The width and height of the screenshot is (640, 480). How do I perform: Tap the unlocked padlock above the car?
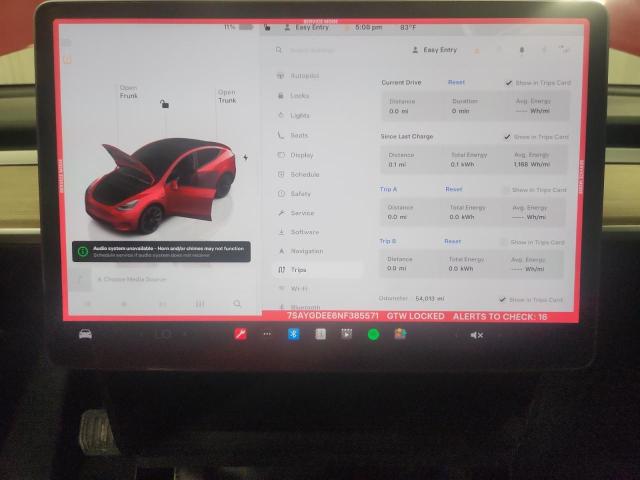coord(164,104)
